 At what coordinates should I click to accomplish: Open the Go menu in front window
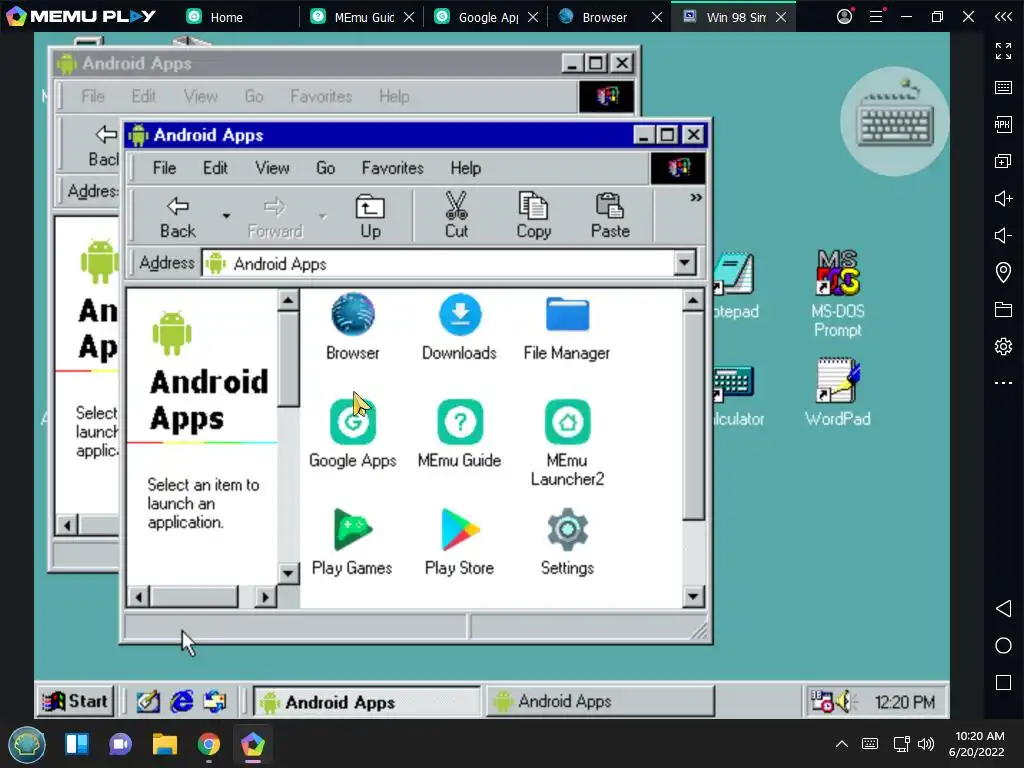[x=325, y=168]
